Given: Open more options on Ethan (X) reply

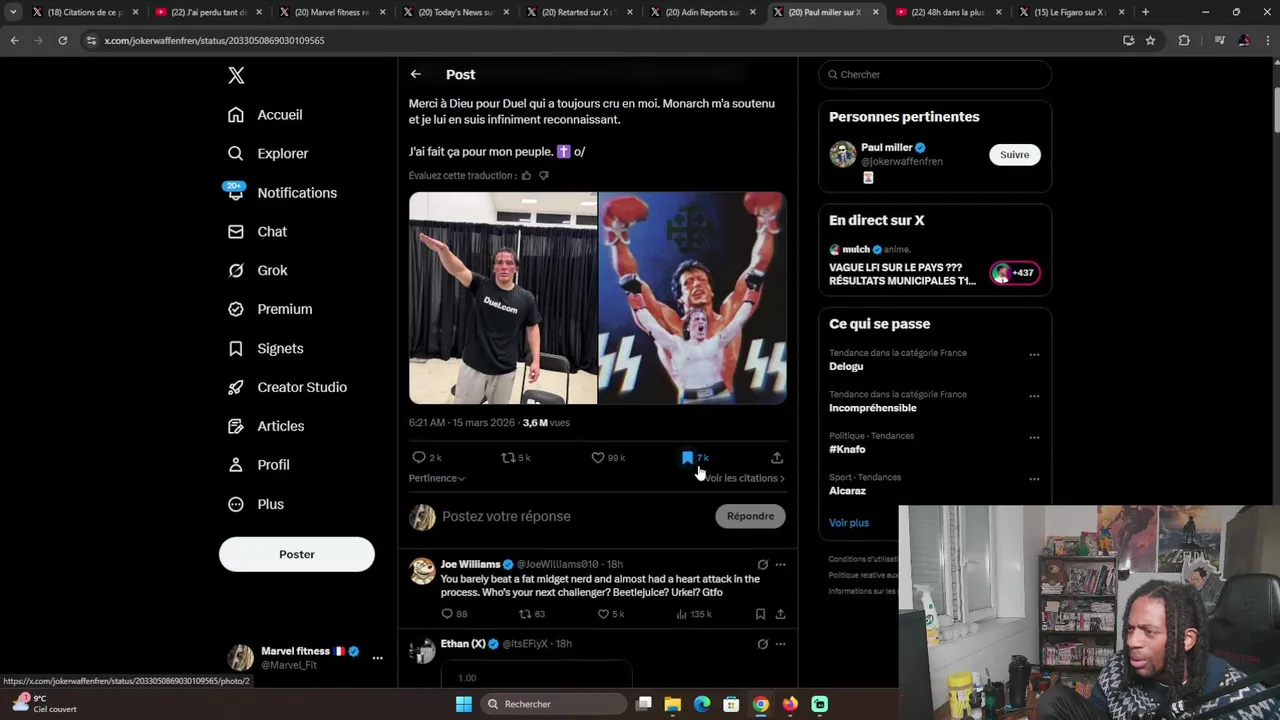Looking at the screenshot, I should click(x=780, y=644).
